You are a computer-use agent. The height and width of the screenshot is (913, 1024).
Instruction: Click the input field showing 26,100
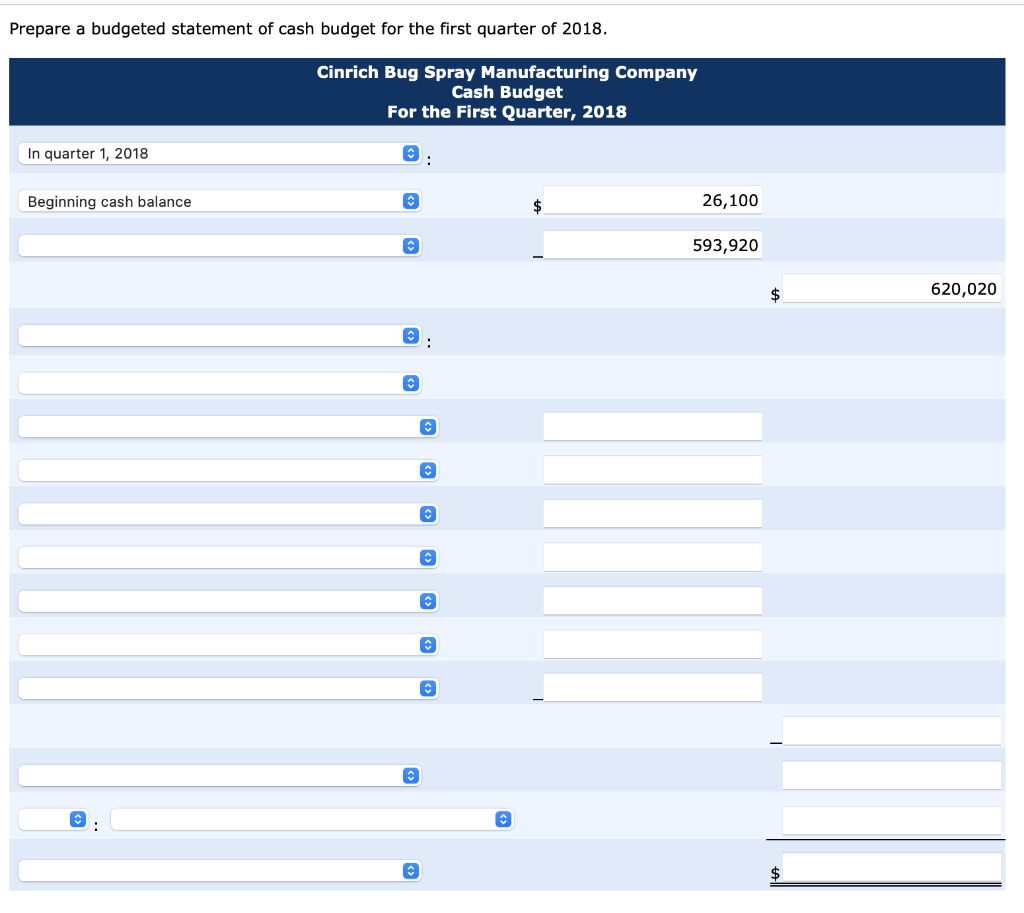tap(652, 200)
